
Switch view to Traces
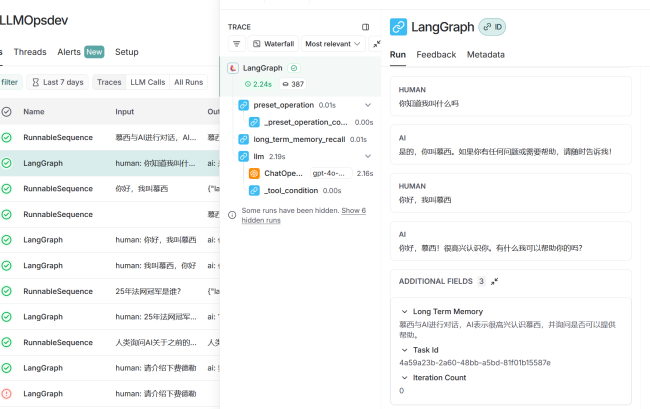point(109,82)
